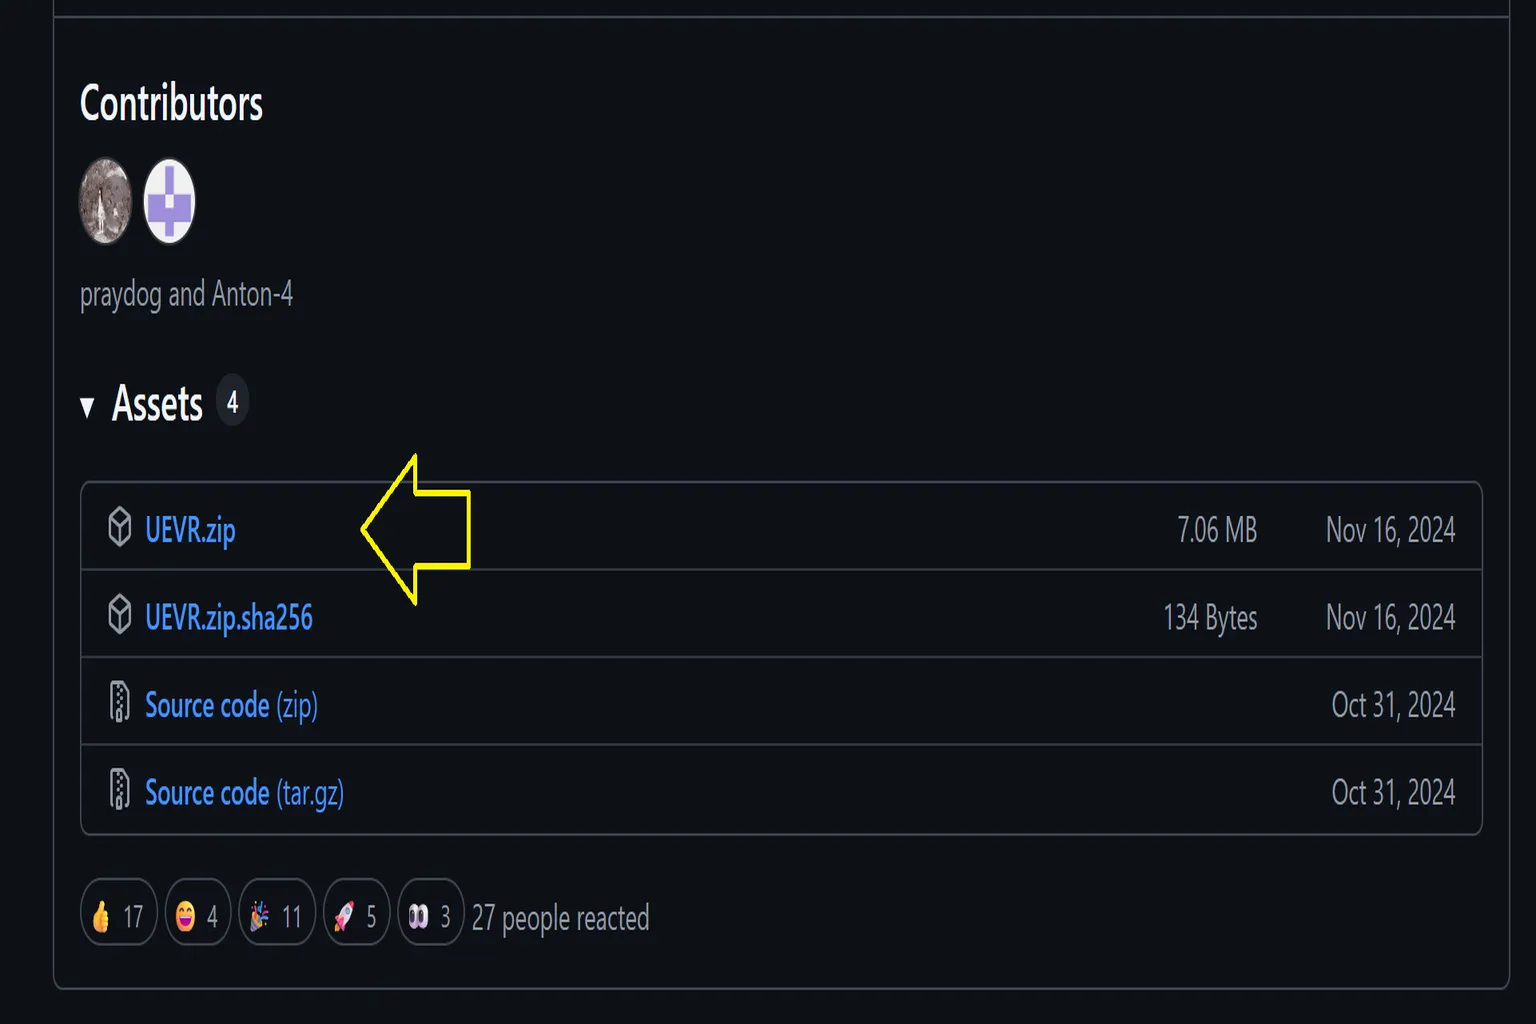Click the package icon beside UEVR.zip.sha256
Viewport: 1536px width, 1024px height.
point(119,614)
